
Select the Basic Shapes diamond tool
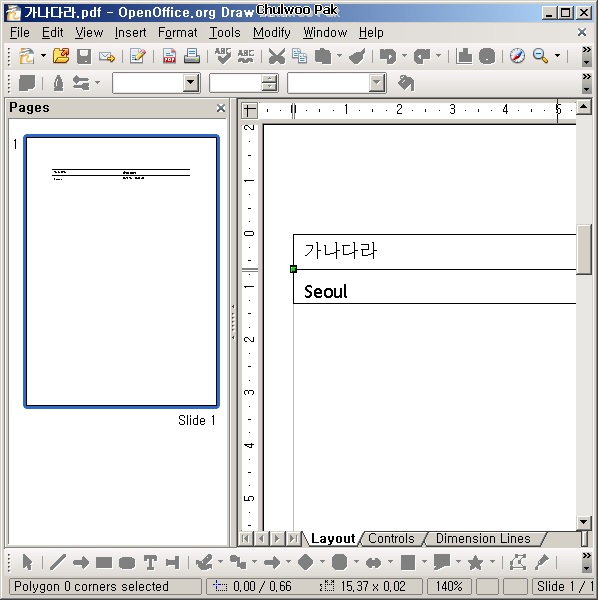point(305,562)
